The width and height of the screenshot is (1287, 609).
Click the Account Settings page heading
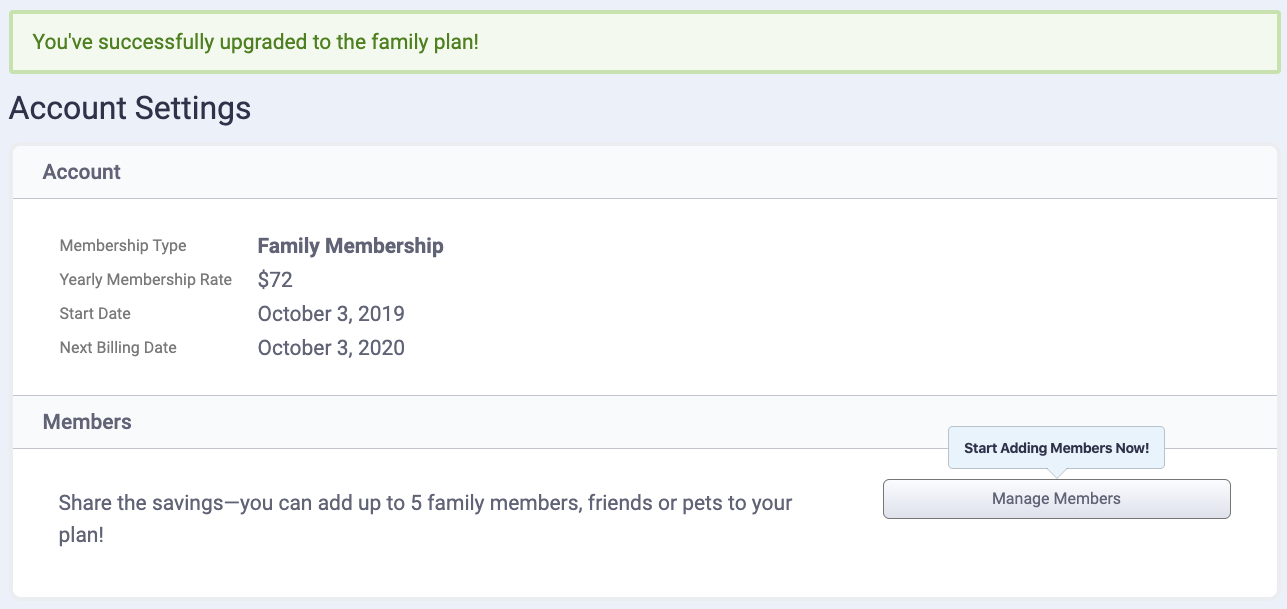(x=130, y=108)
